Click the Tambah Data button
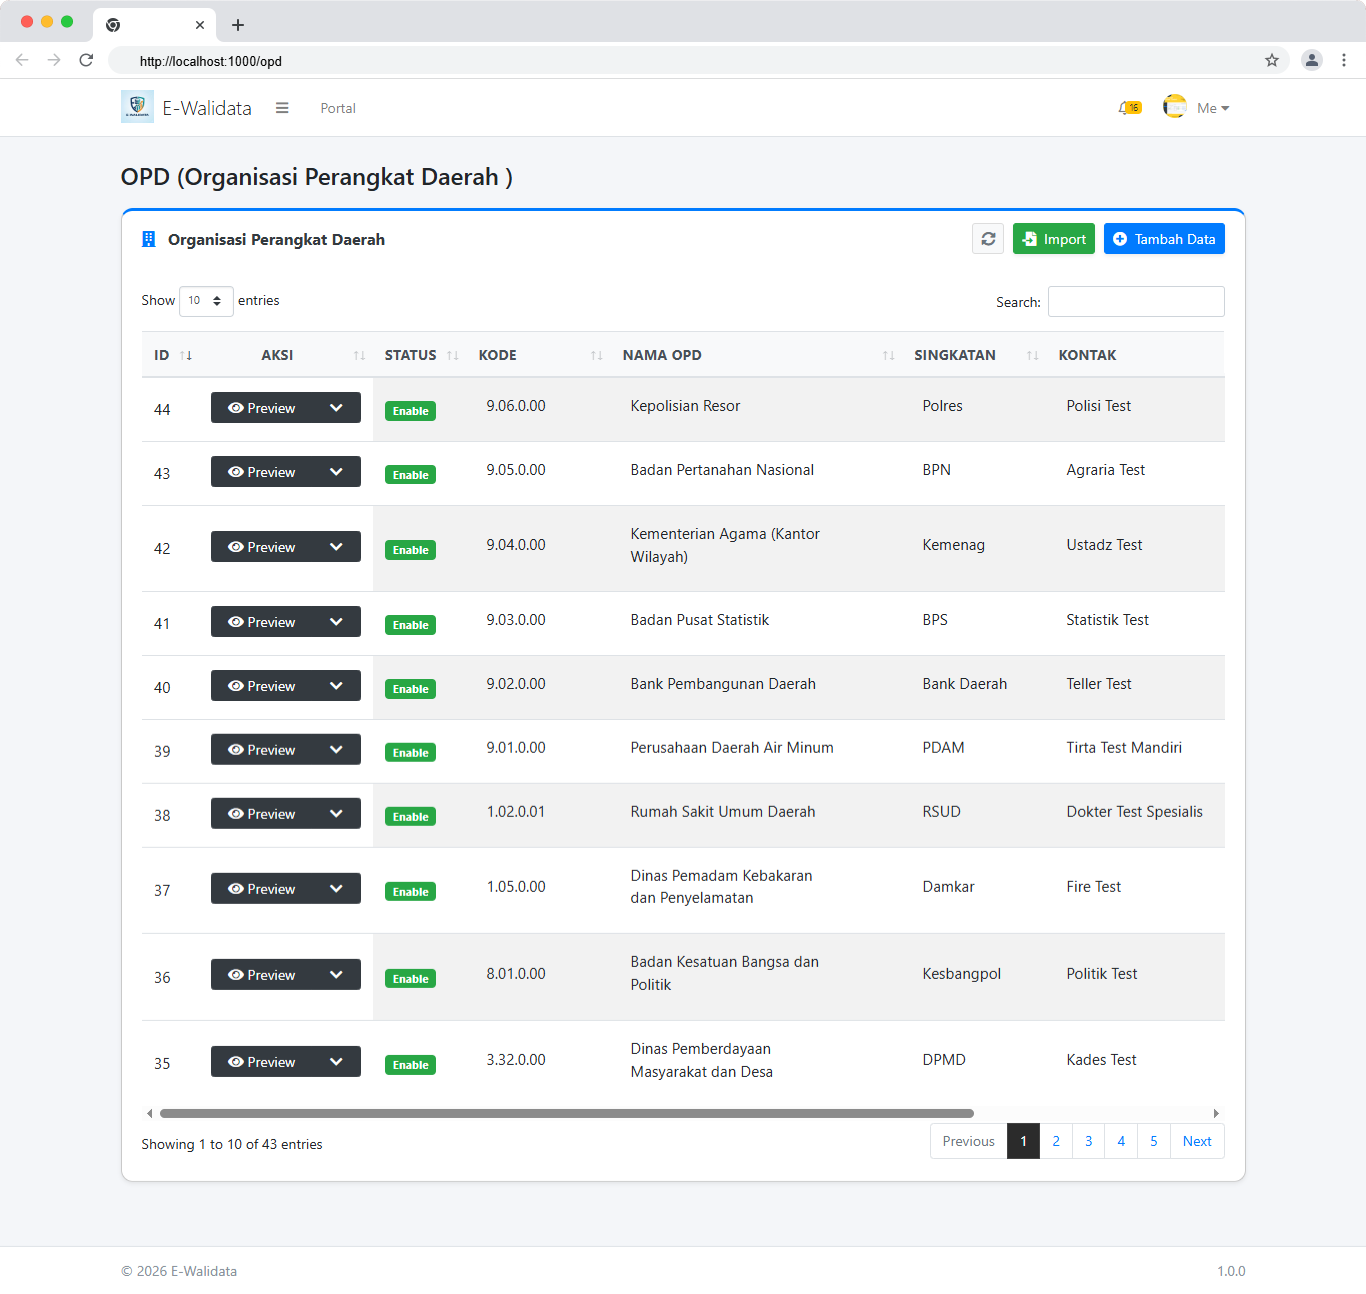The width and height of the screenshot is (1366, 1294). [x=1164, y=239]
